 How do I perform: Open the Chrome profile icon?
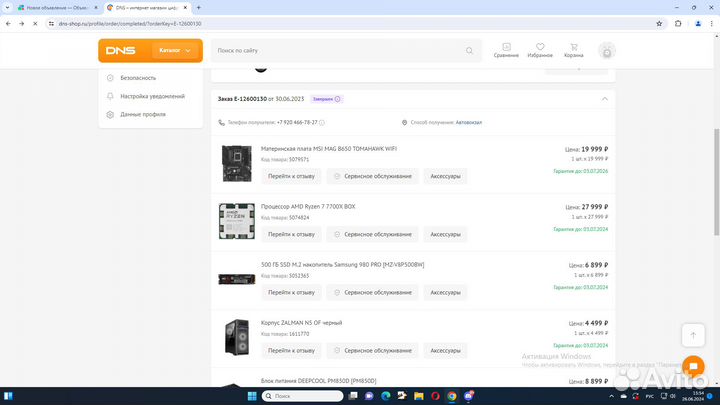(698, 23)
